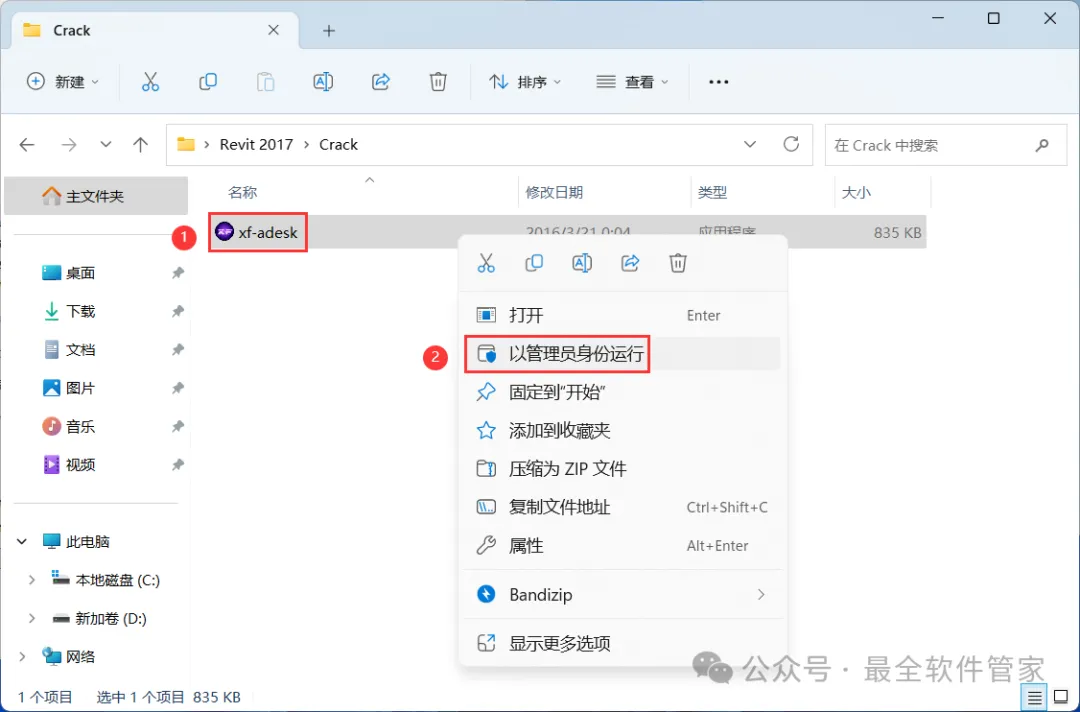Open the 查看 view dropdown

(632, 82)
